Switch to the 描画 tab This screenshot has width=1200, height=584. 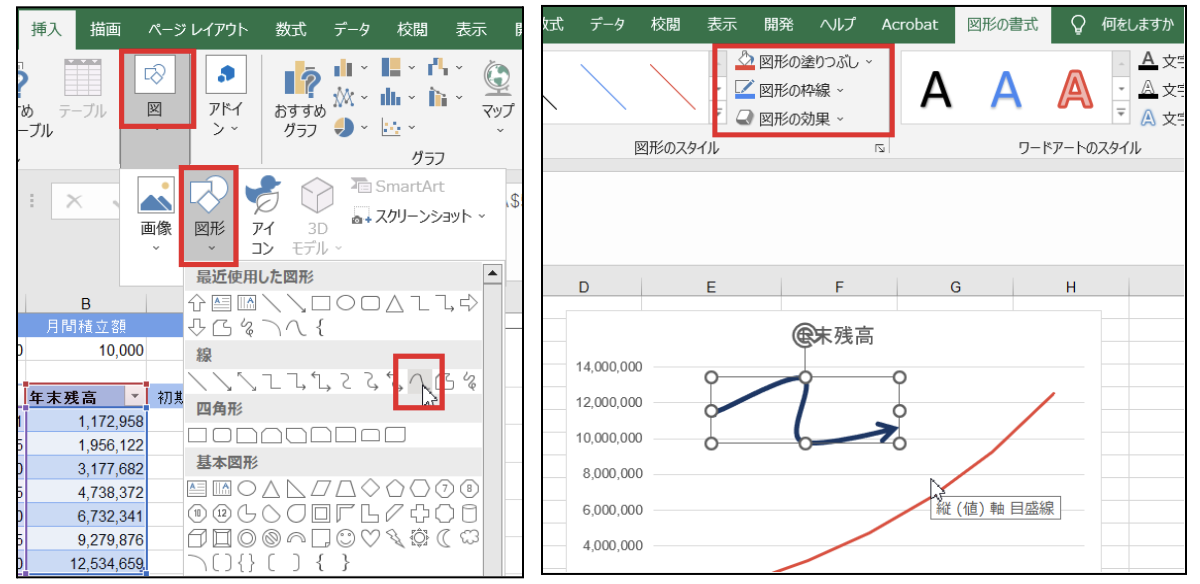click(x=107, y=29)
